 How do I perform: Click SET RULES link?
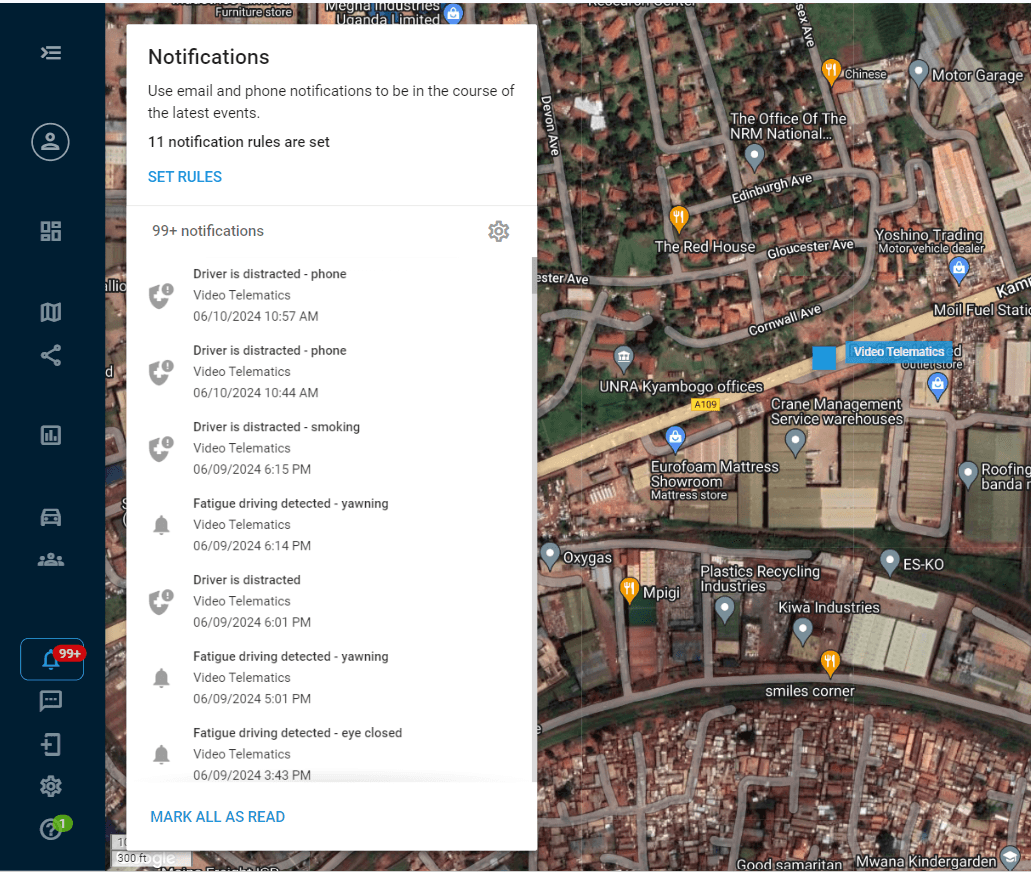click(x=185, y=177)
